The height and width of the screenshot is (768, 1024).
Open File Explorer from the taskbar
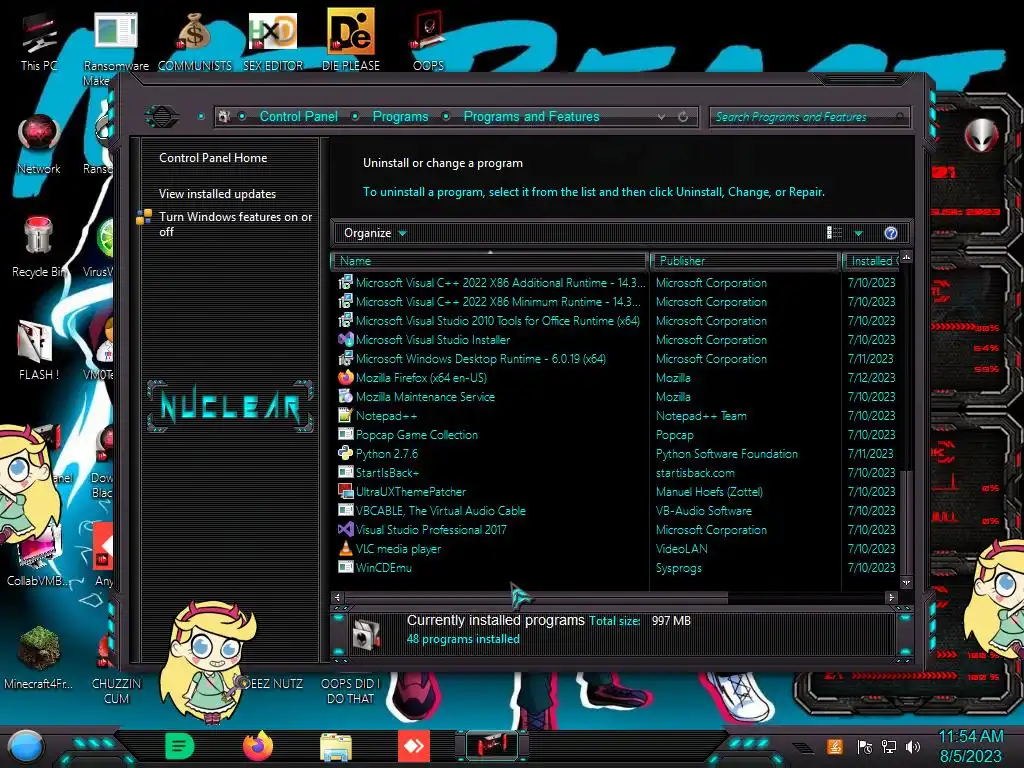click(x=336, y=747)
